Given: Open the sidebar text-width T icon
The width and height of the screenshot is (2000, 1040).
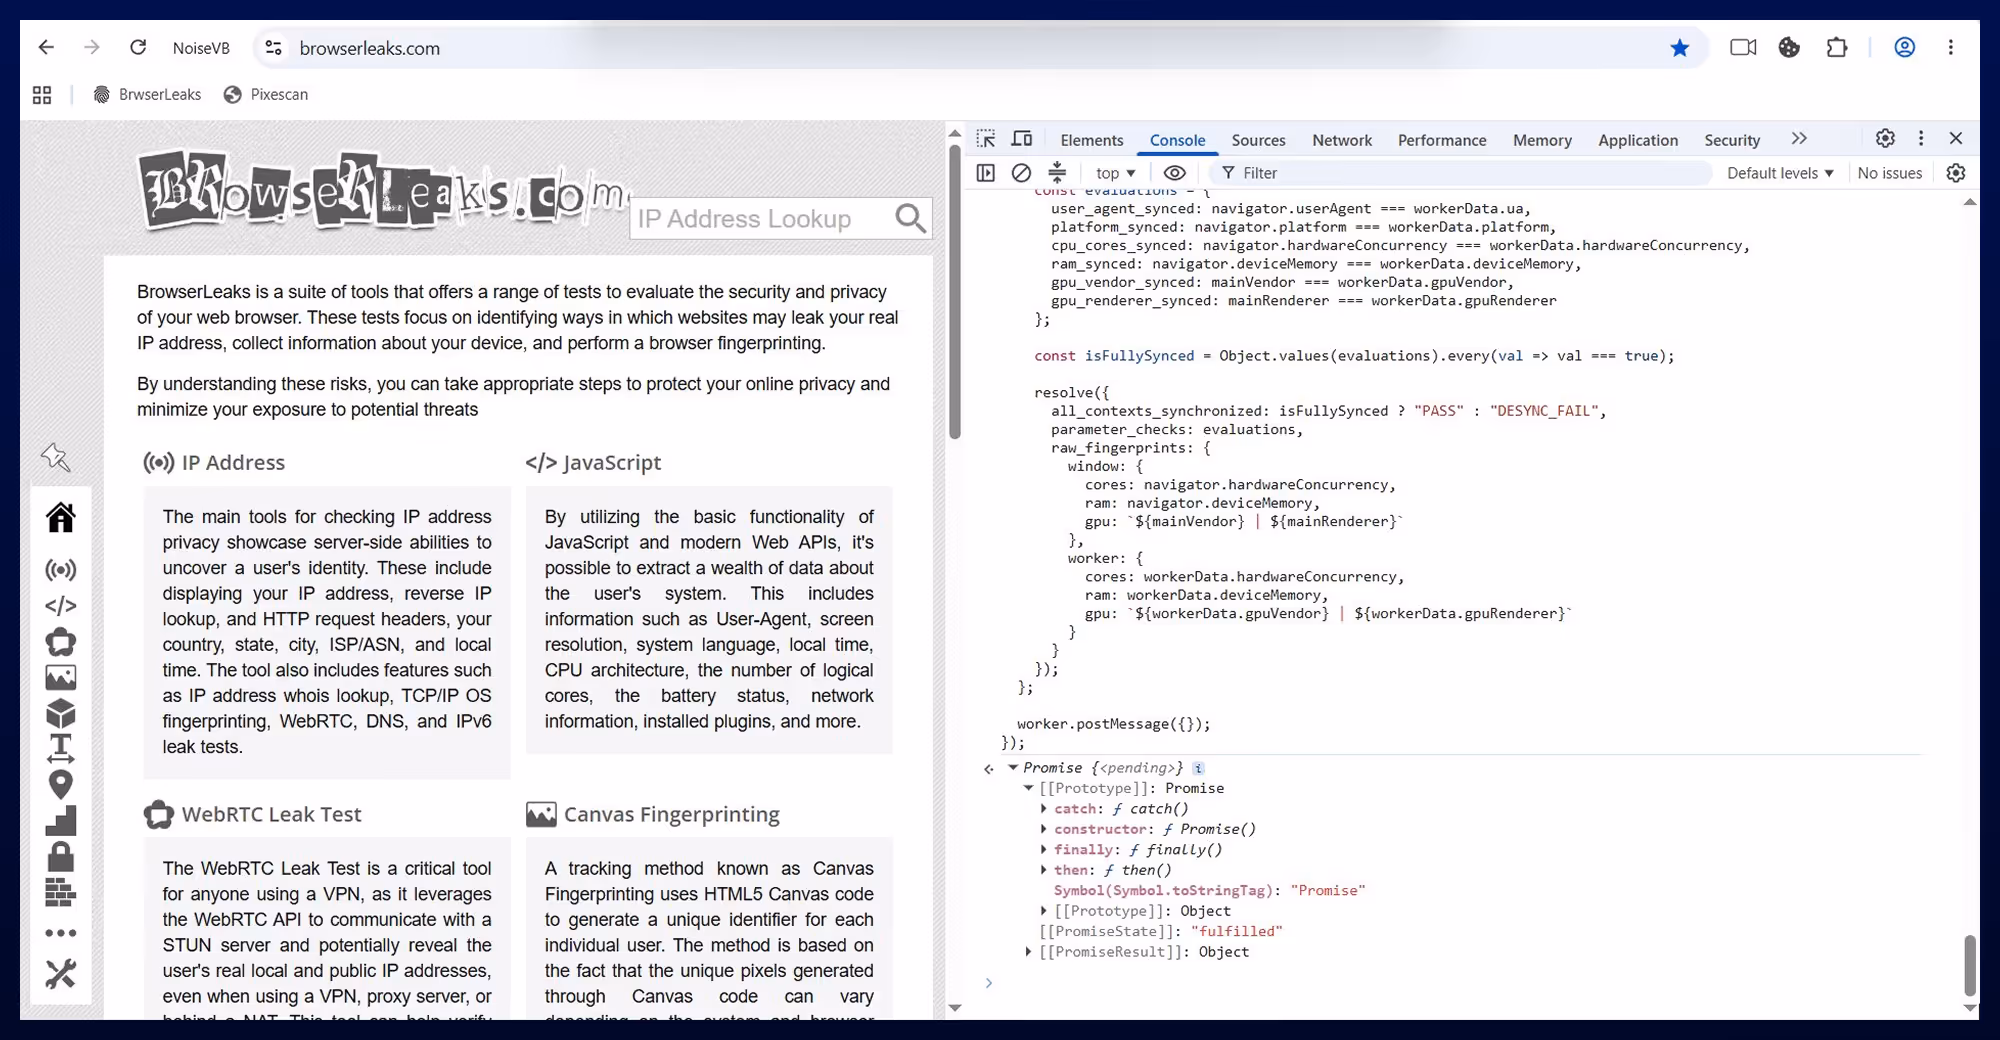Looking at the screenshot, I should pyautogui.click(x=61, y=748).
